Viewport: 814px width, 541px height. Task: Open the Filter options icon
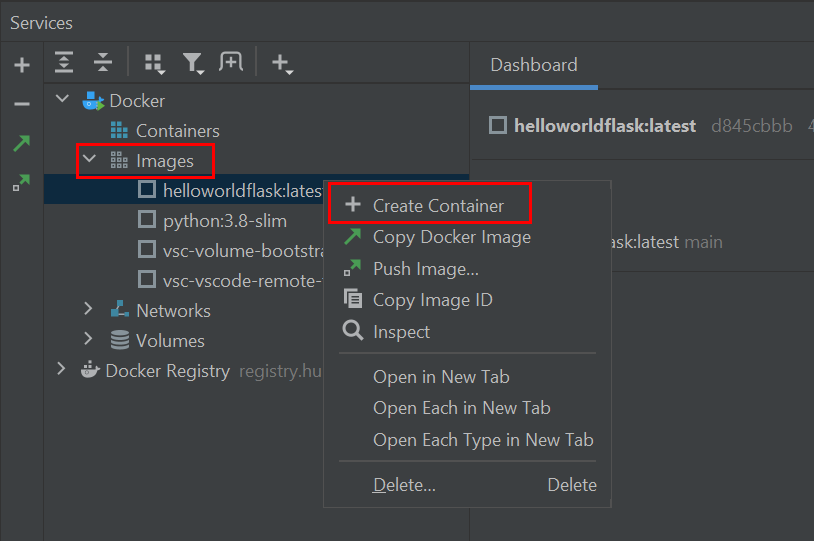click(192, 63)
